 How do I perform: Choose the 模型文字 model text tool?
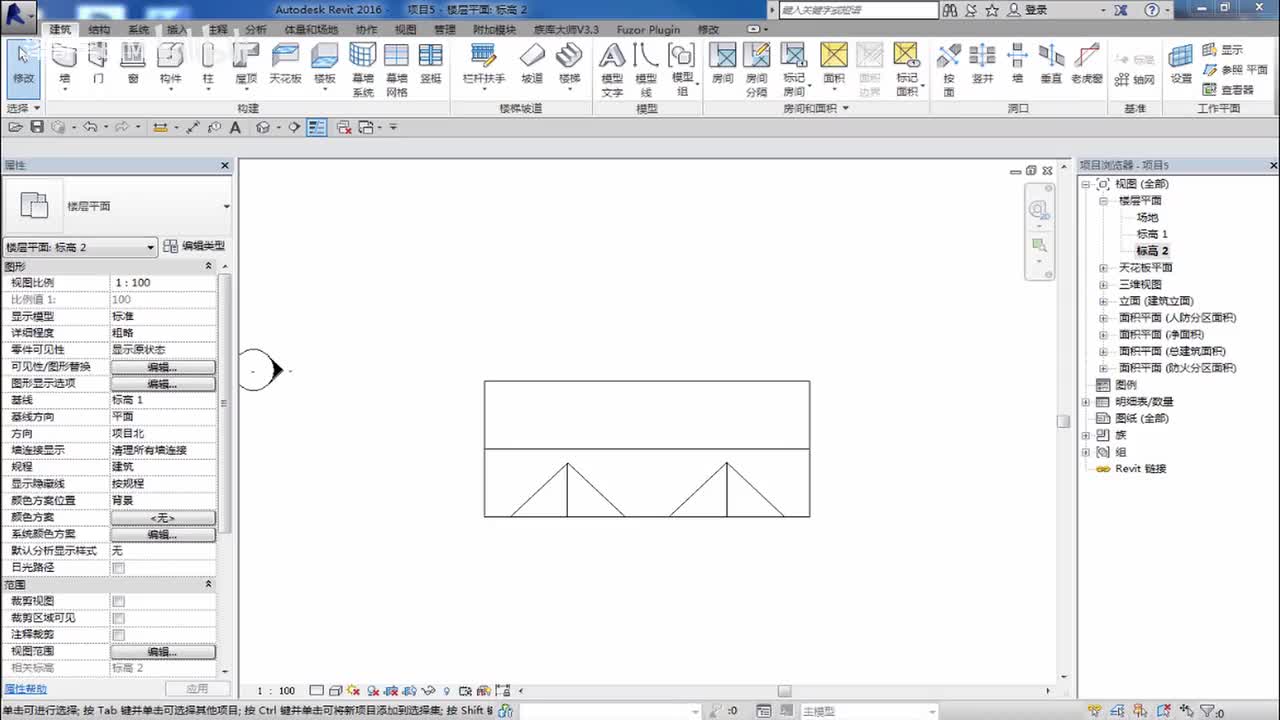[612, 70]
